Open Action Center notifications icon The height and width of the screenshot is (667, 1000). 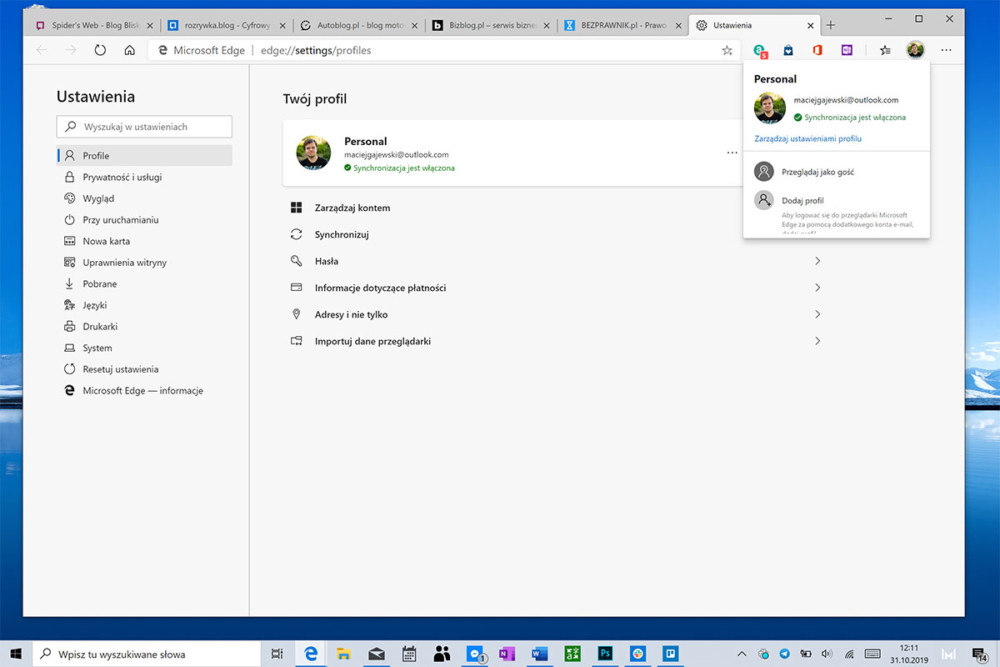(x=980, y=654)
